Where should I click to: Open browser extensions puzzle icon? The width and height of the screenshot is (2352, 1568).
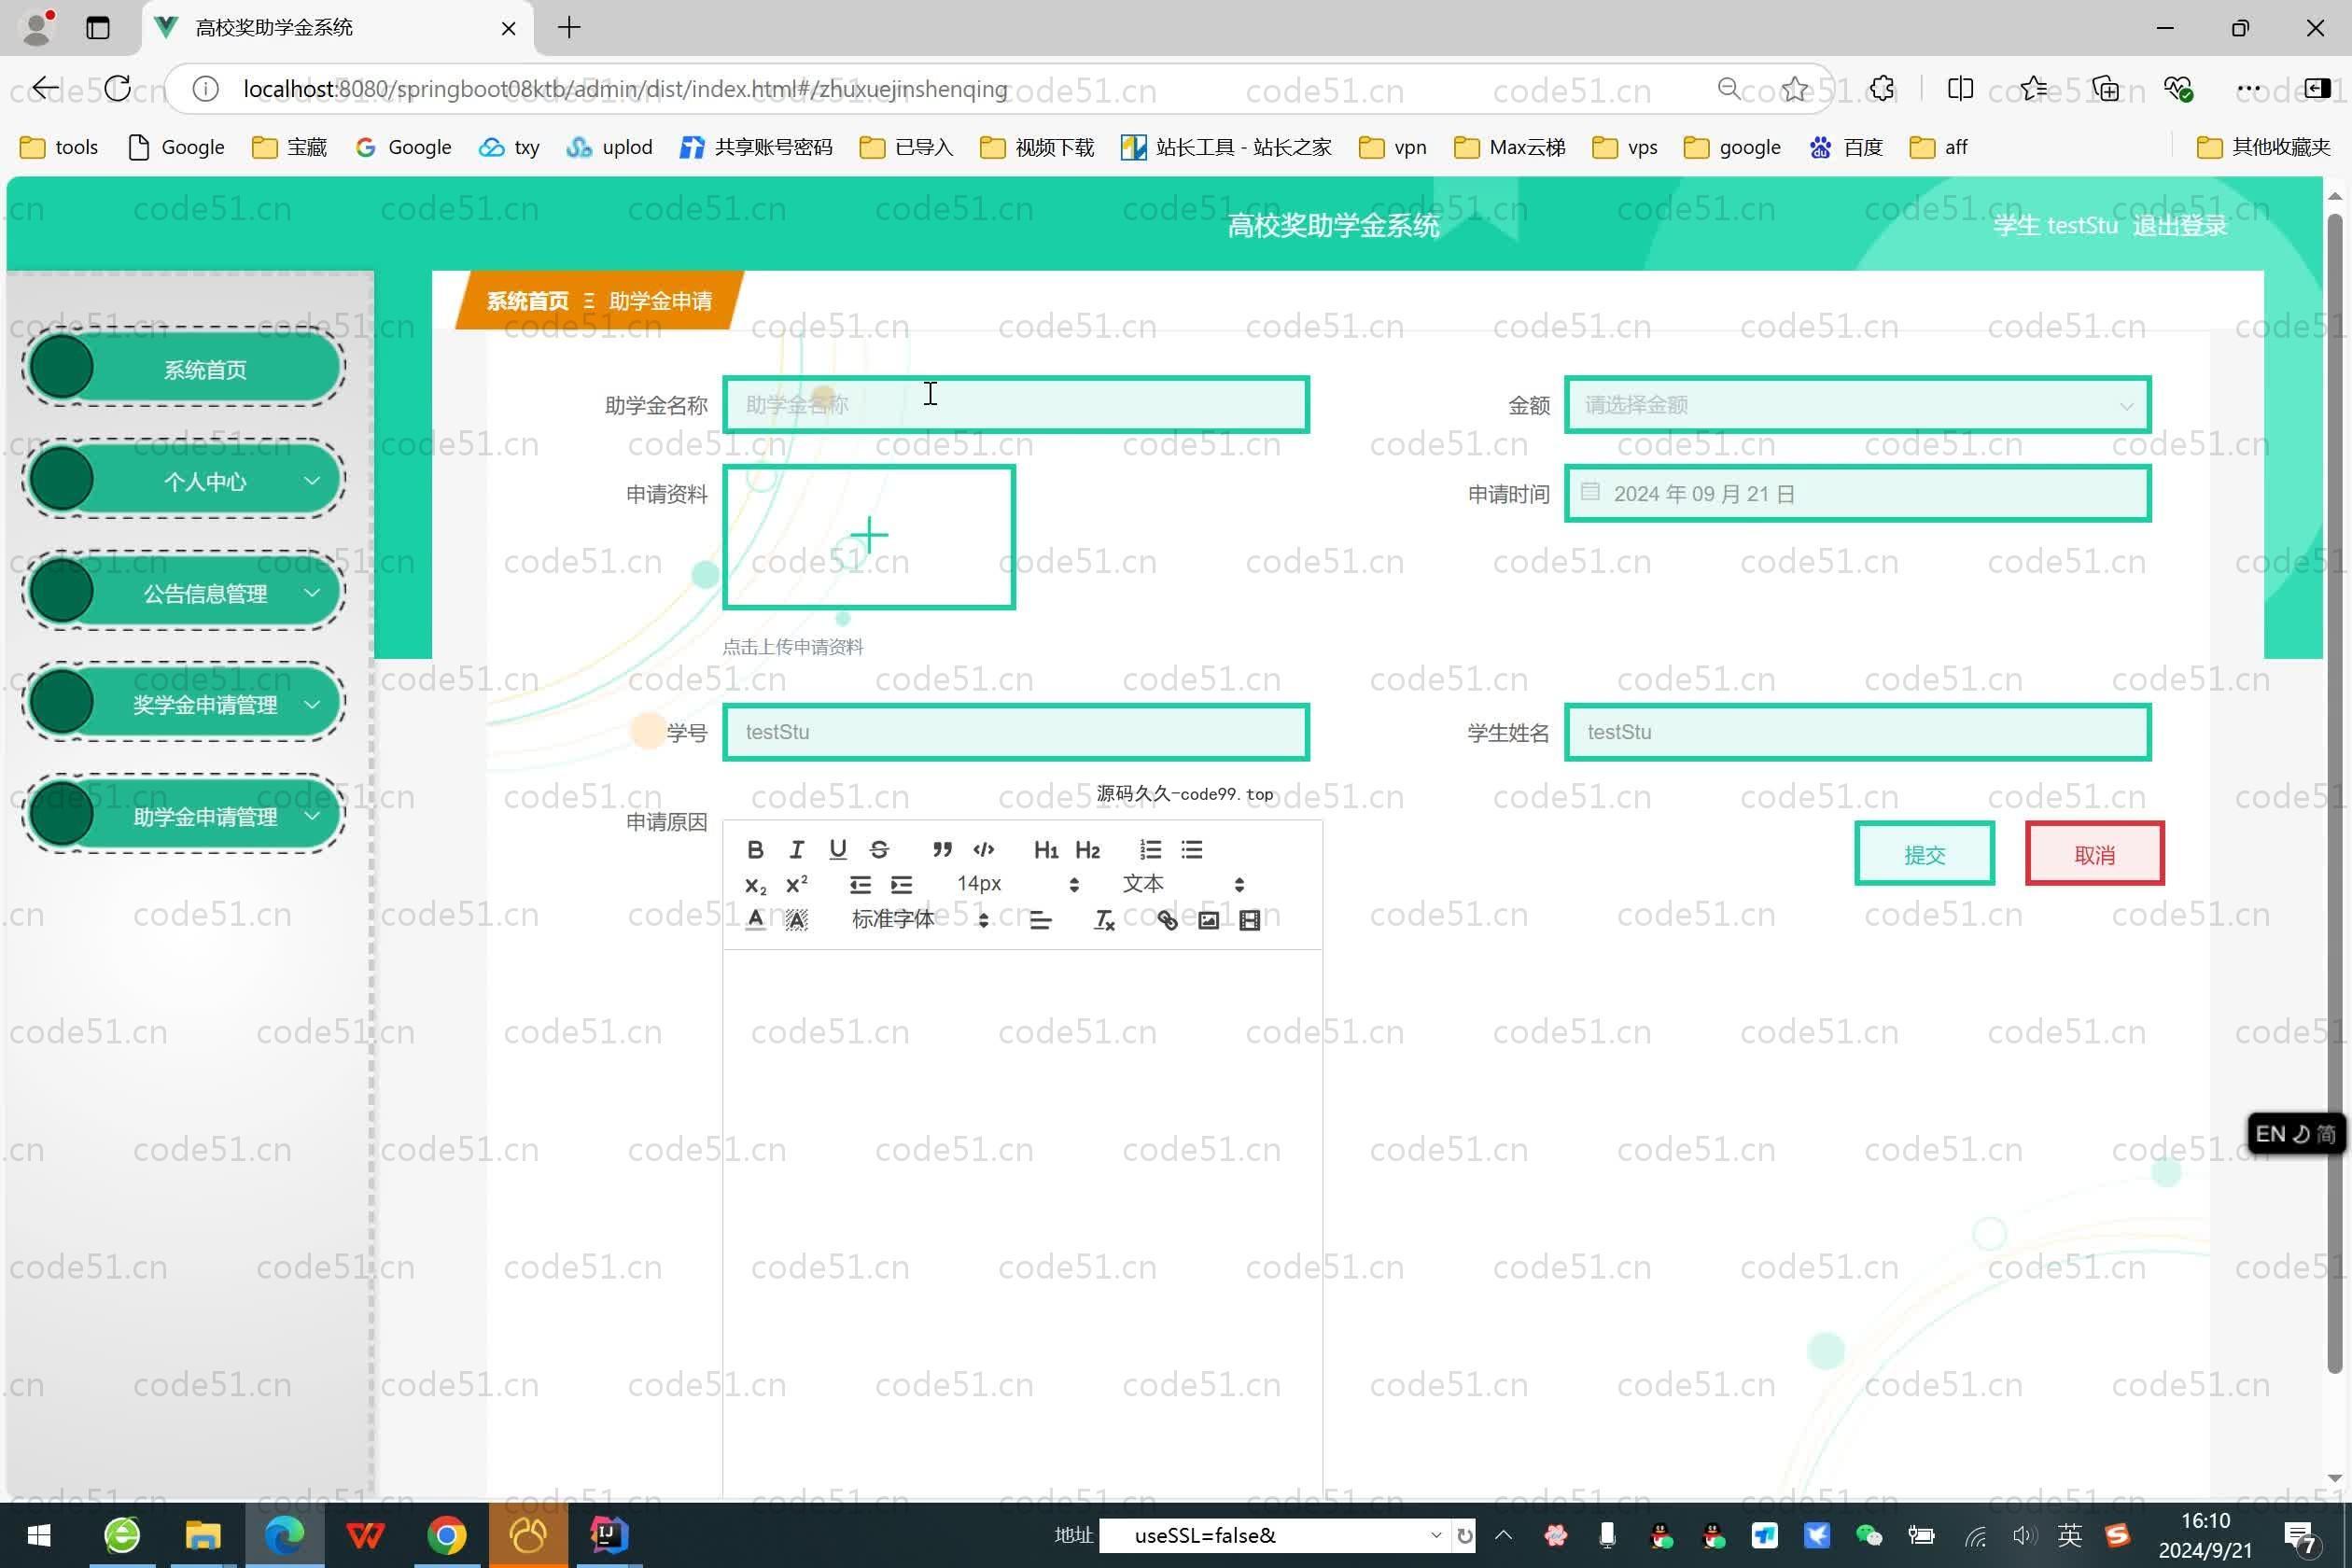point(1882,89)
